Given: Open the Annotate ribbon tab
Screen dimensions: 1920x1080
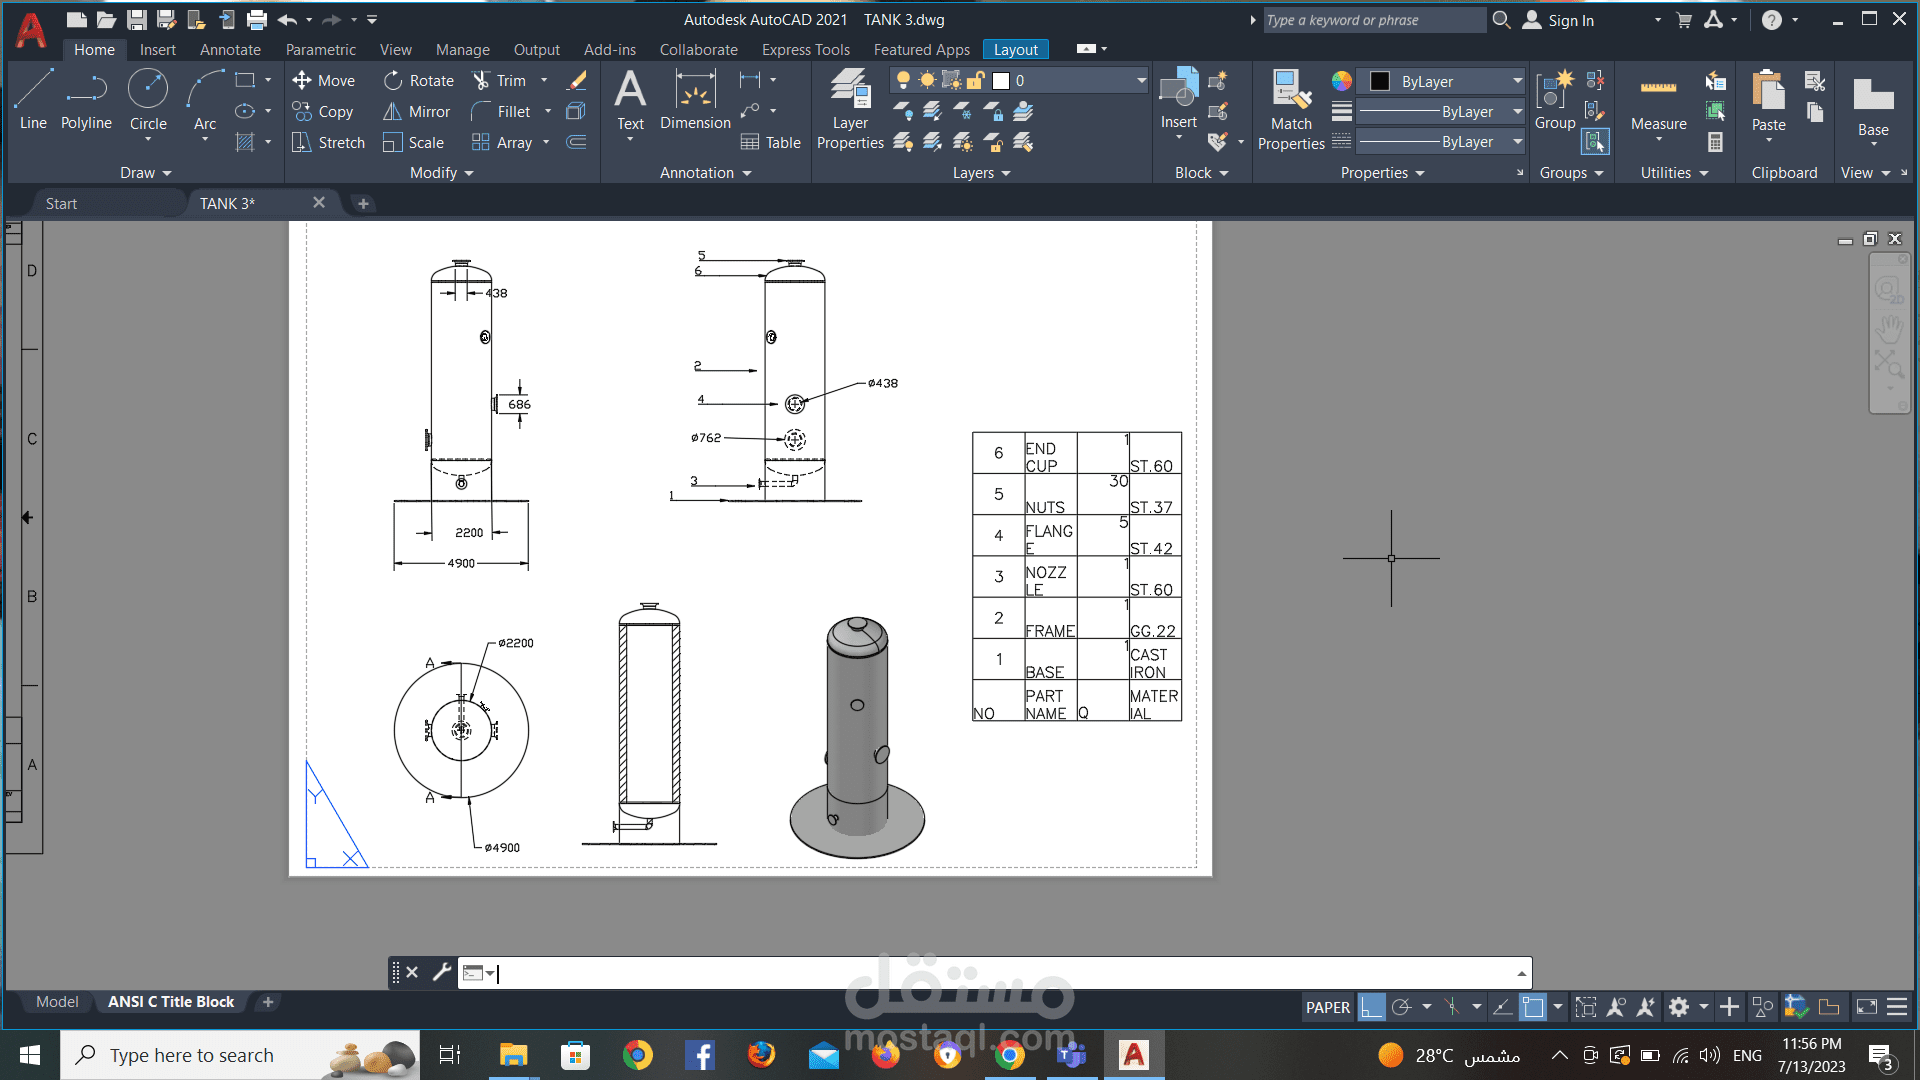Looking at the screenshot, I should 230,50.
